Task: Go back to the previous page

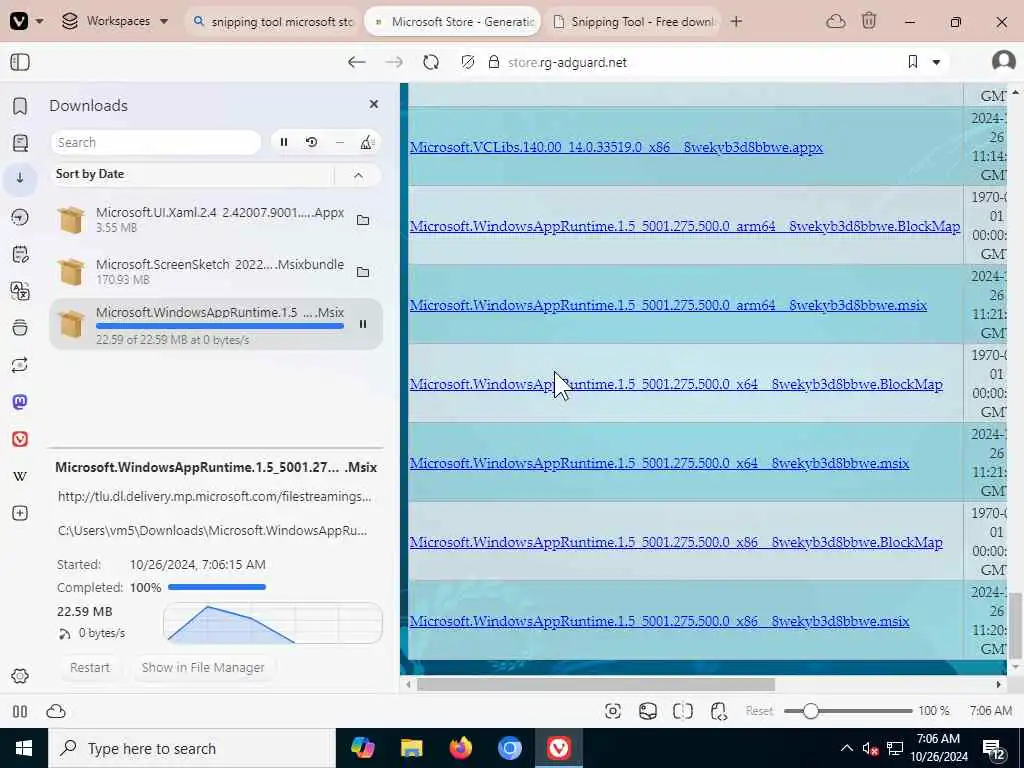Action: point(357,62)
